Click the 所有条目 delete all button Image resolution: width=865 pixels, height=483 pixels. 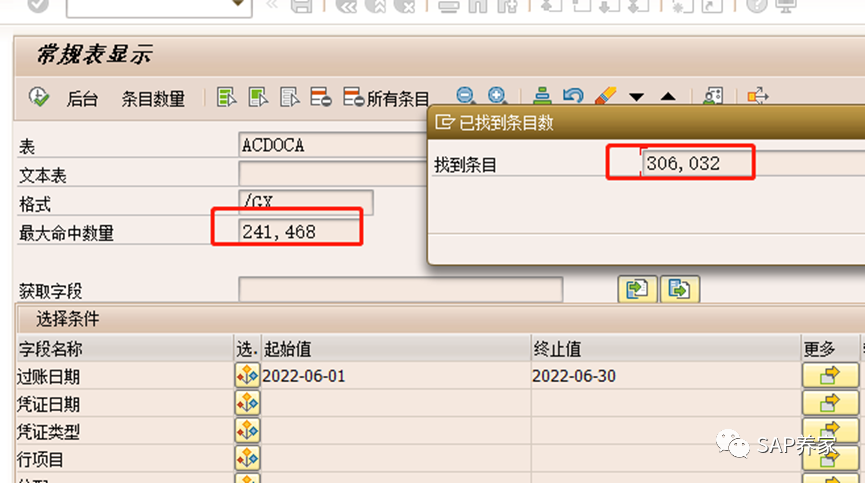coord(386,98)
